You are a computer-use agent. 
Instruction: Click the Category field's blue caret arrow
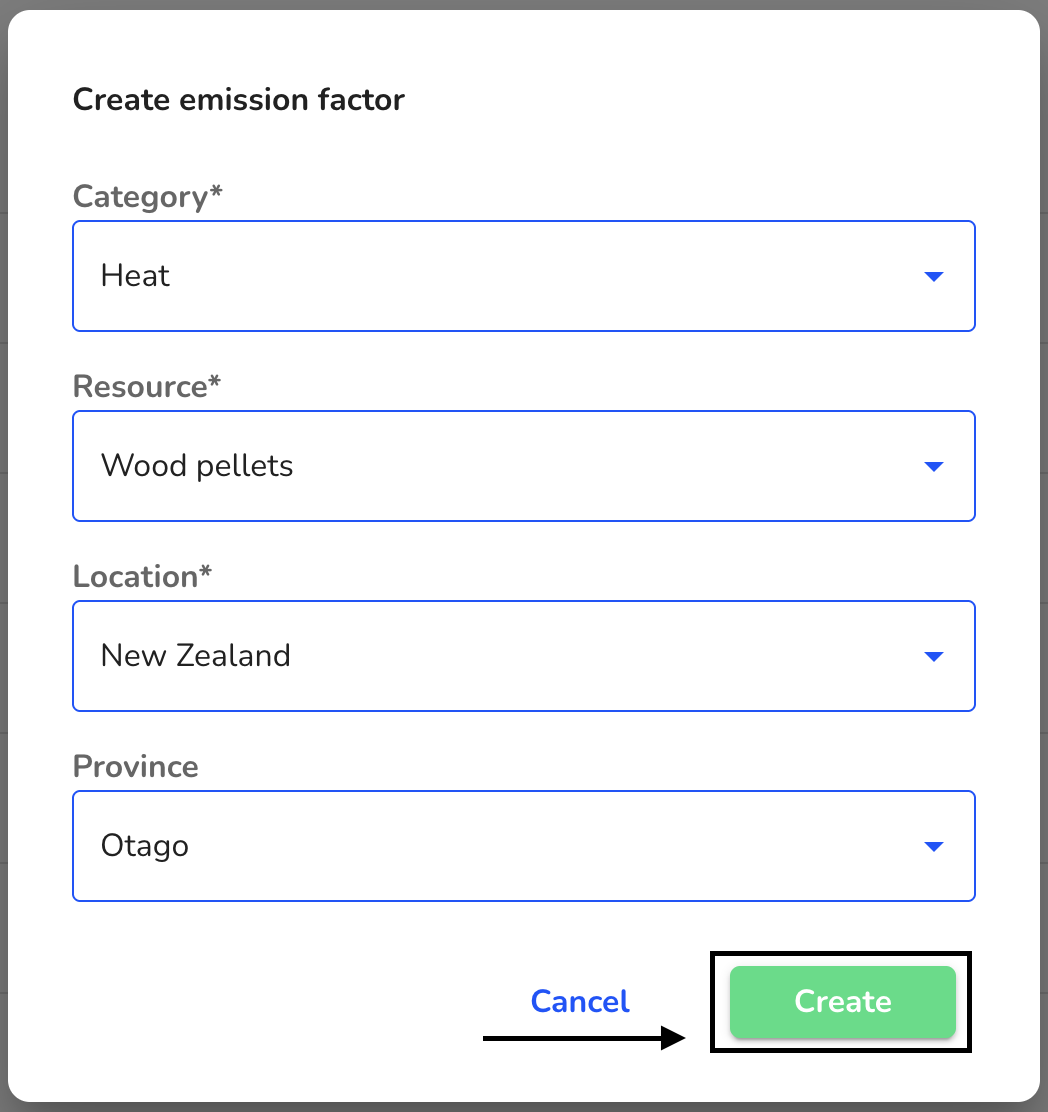click(x=934, y=276)
